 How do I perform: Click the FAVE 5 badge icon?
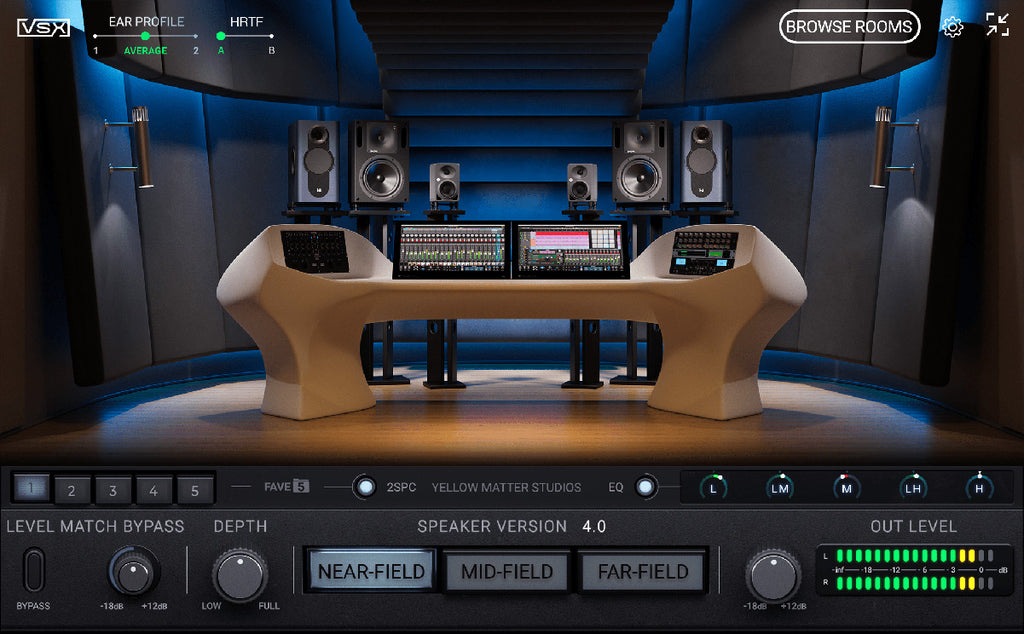click(x=300, y=486)
